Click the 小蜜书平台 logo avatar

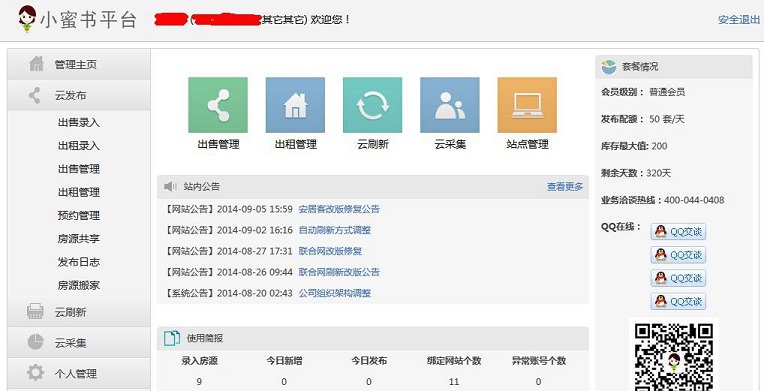pos(27,19)
